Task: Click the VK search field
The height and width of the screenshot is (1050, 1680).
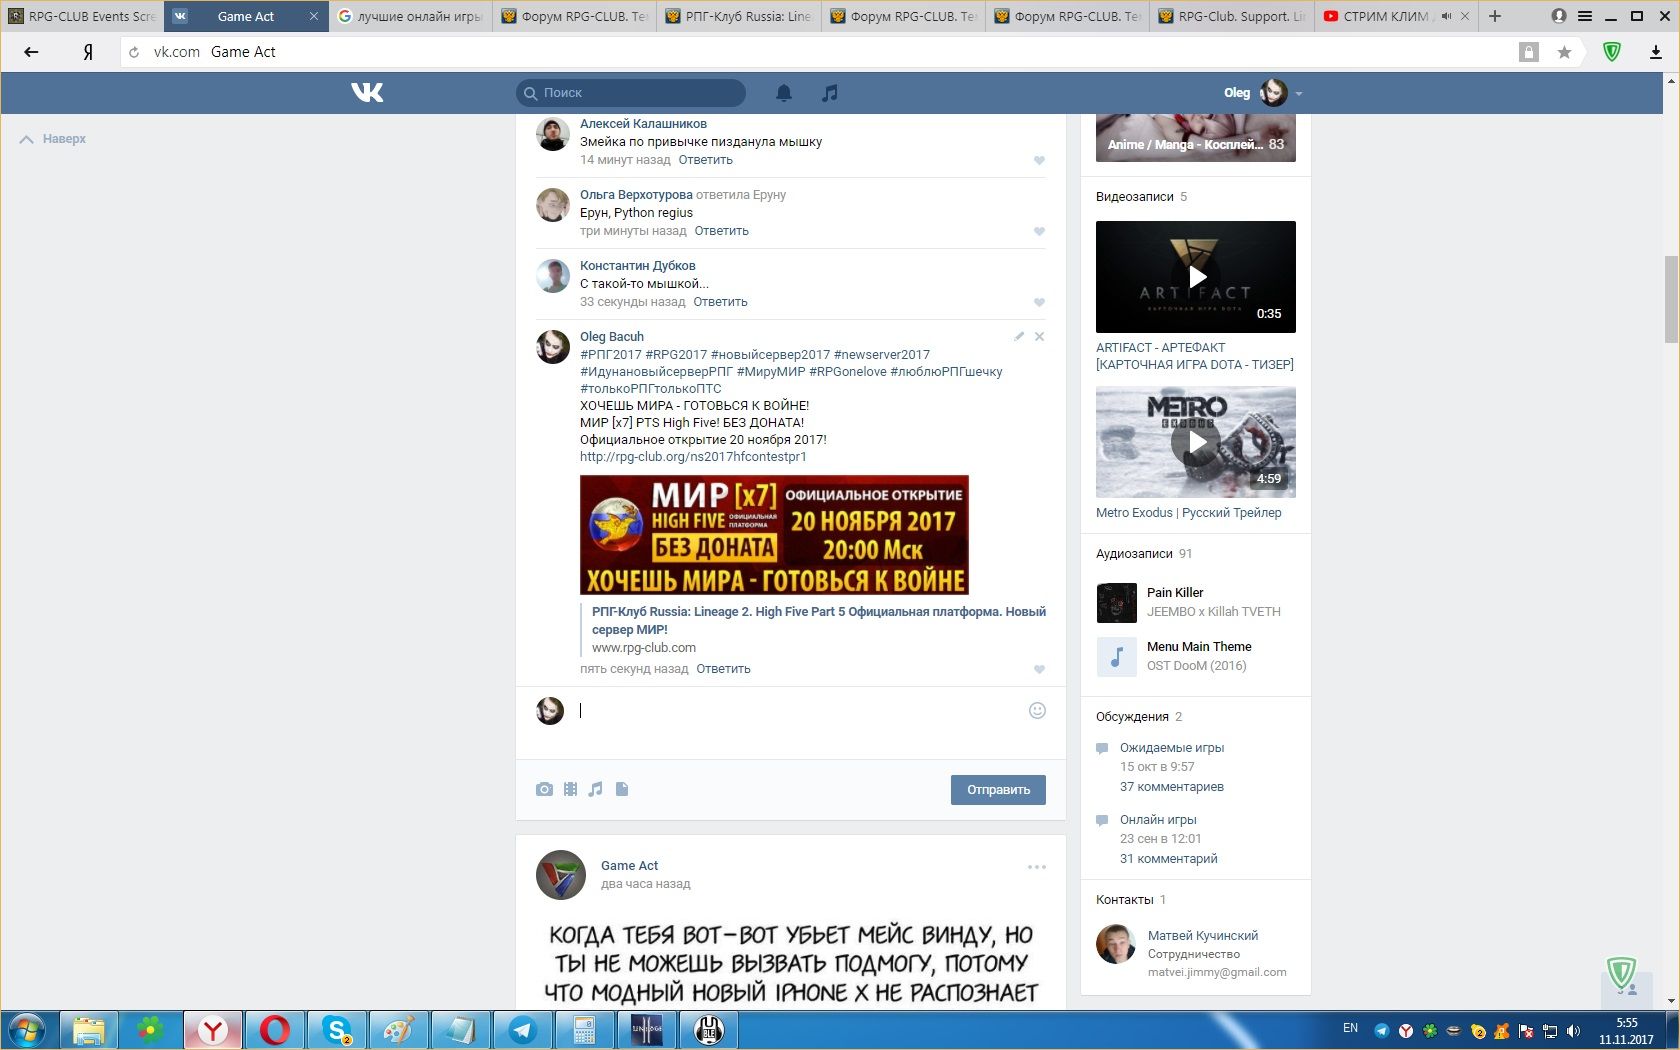Action: coord(631,93)
